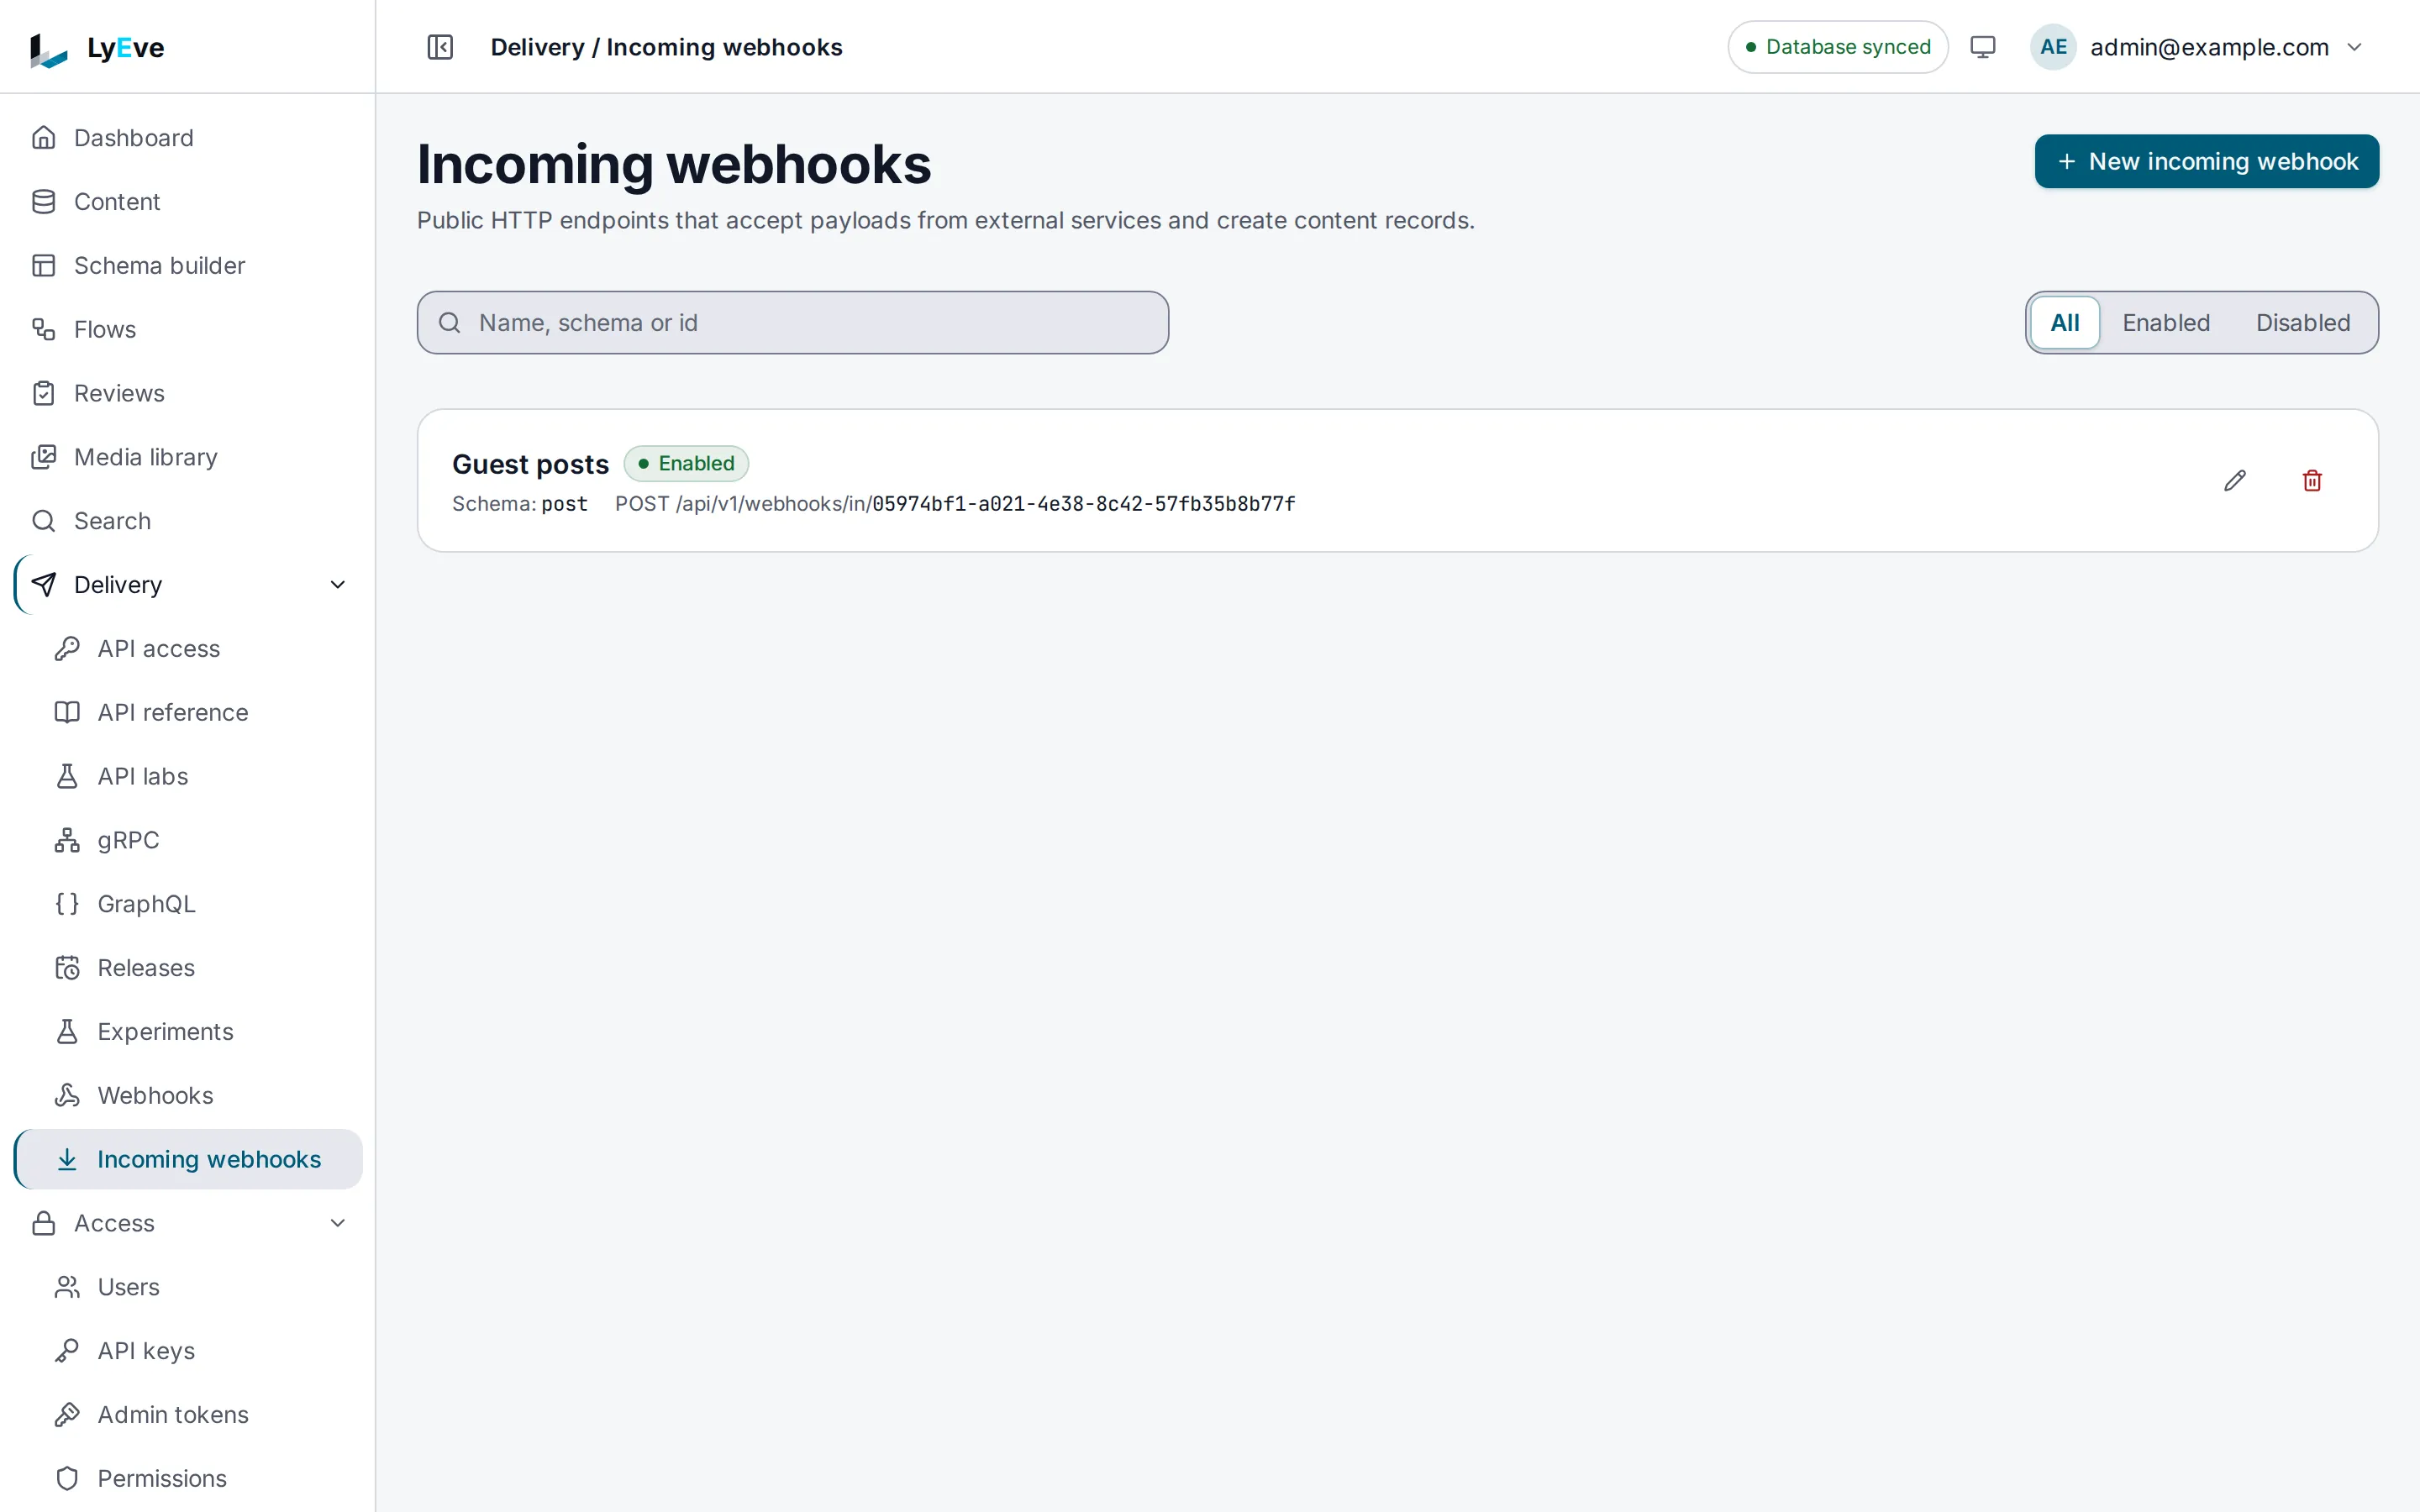Click the Database synced status badge
This screenshot has height=1512, width=2420.
click(1837, 47)
